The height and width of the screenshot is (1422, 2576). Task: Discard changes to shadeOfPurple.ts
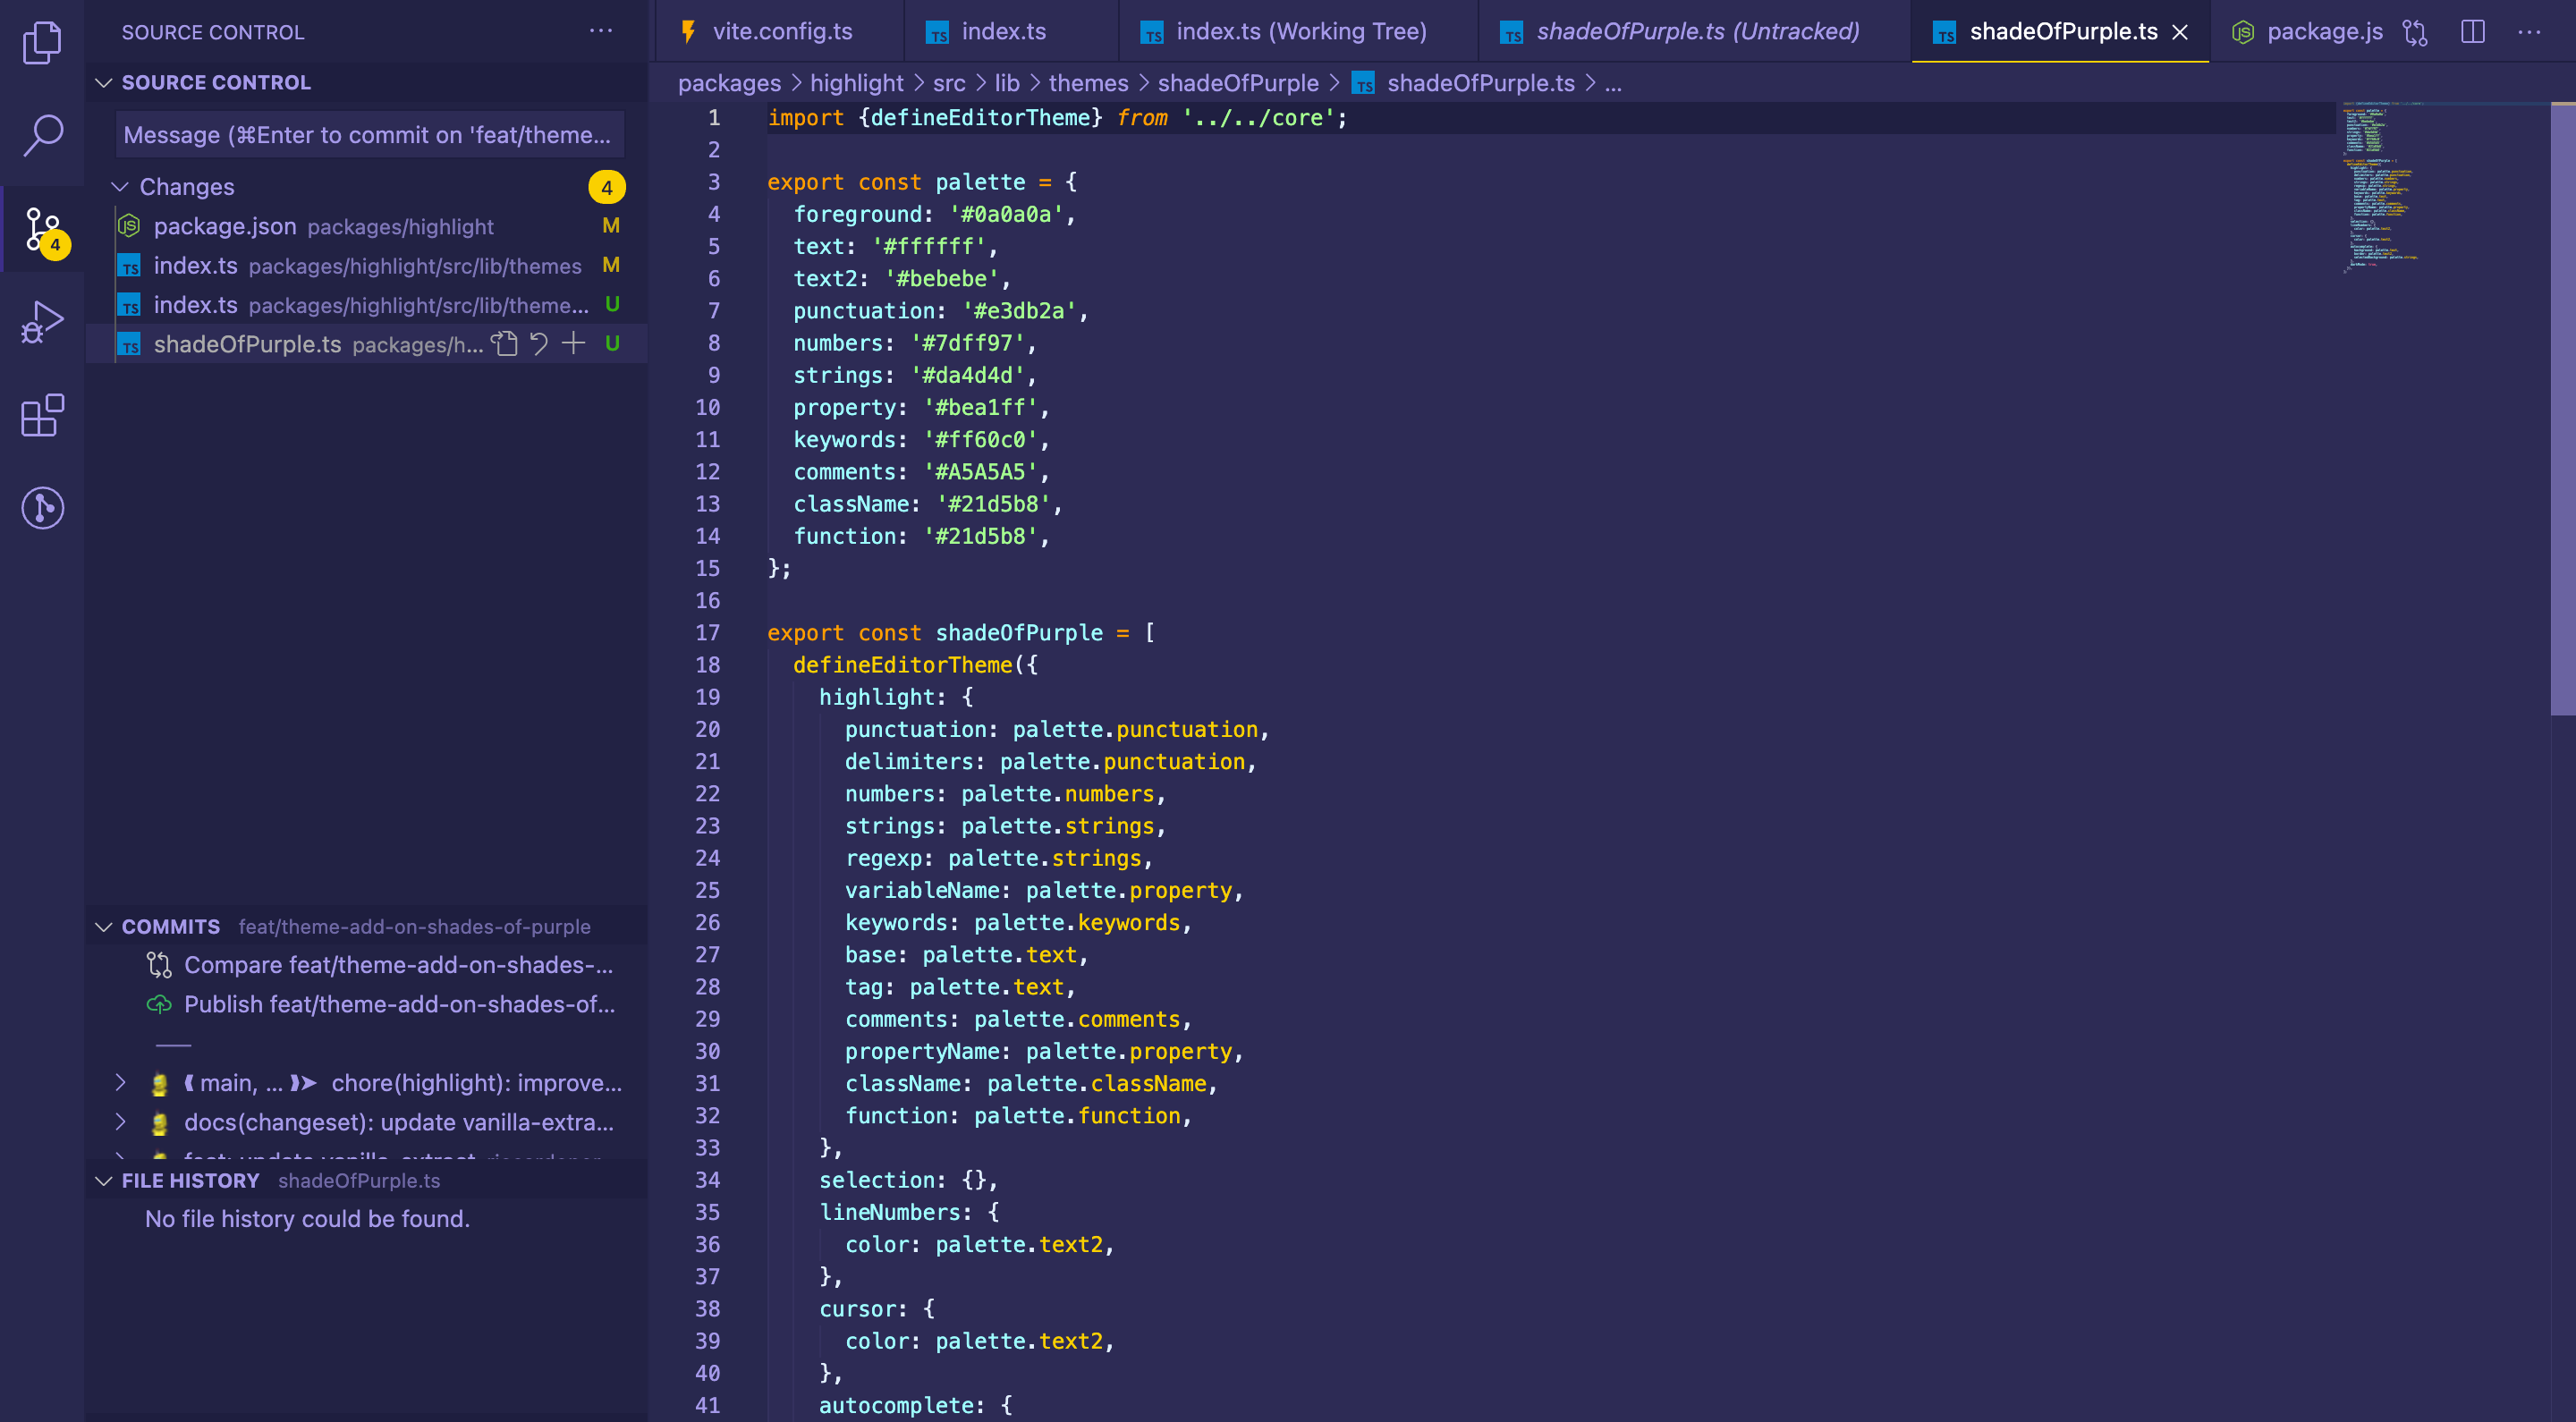point(539,343)
